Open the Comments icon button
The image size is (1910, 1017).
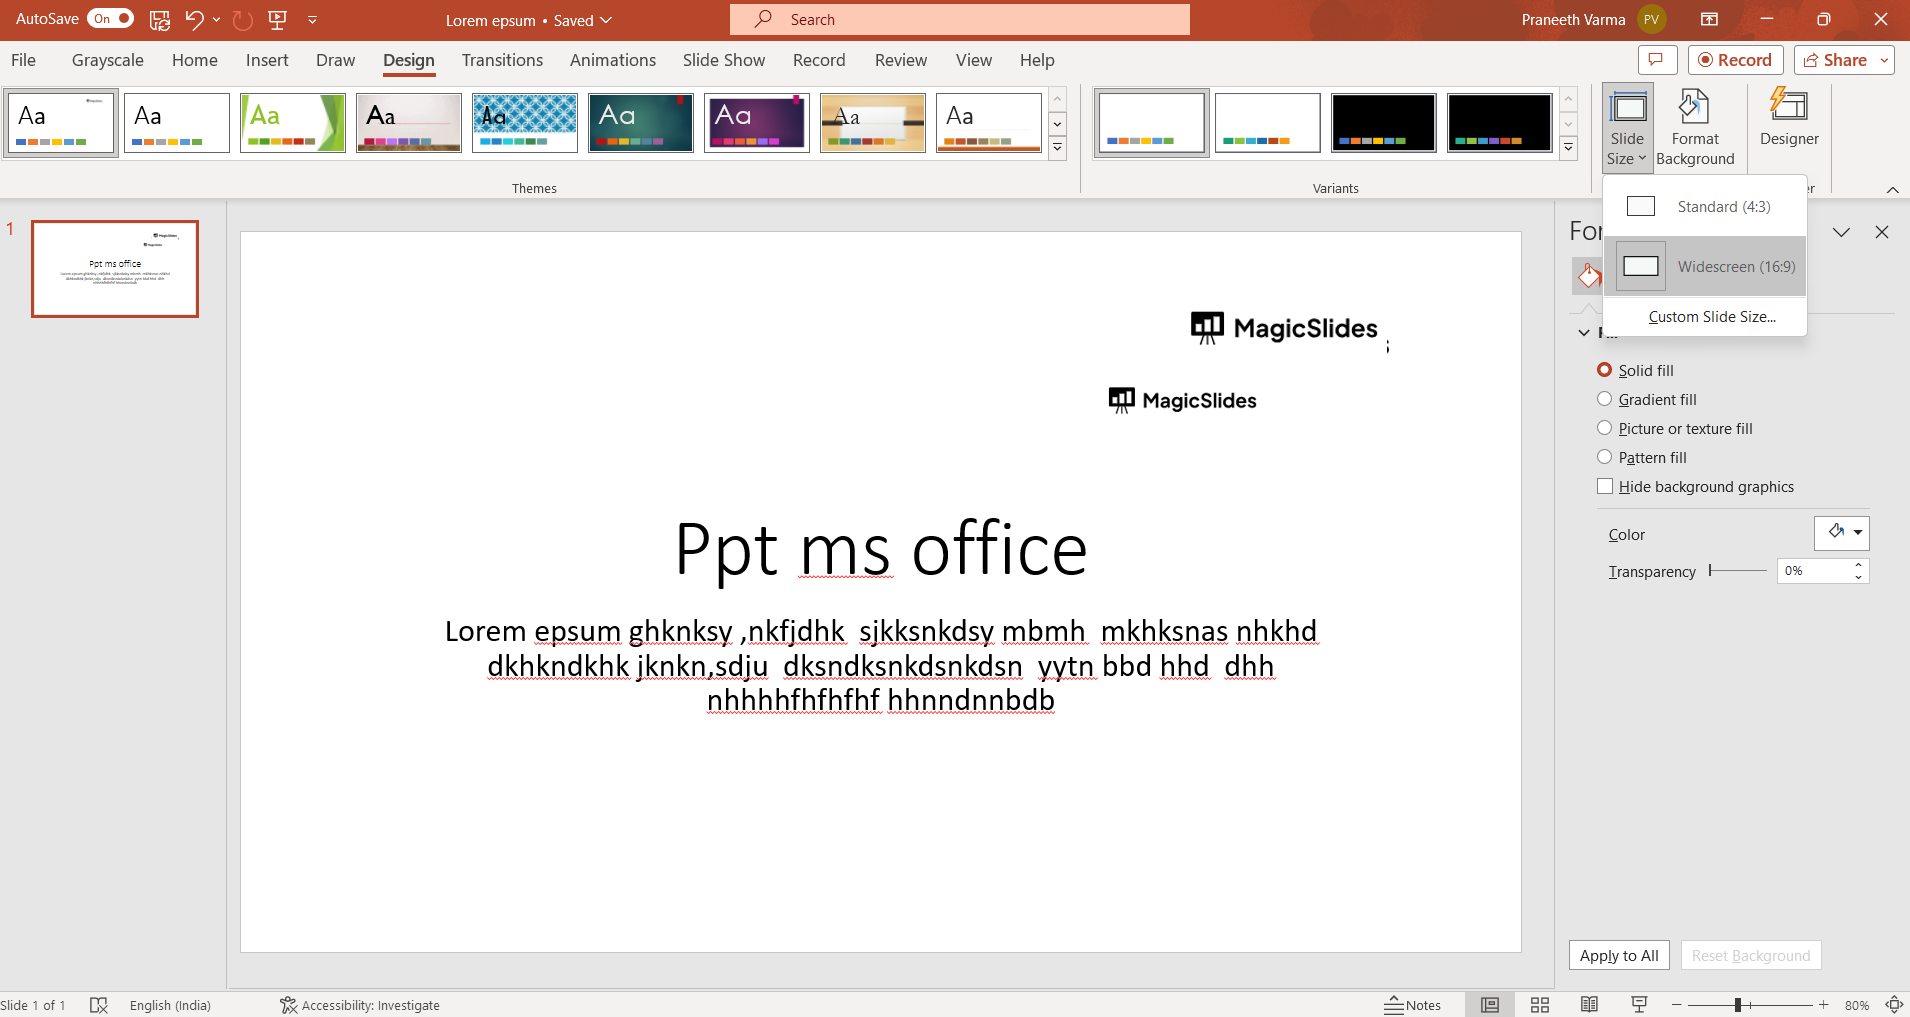(1657, 60)
